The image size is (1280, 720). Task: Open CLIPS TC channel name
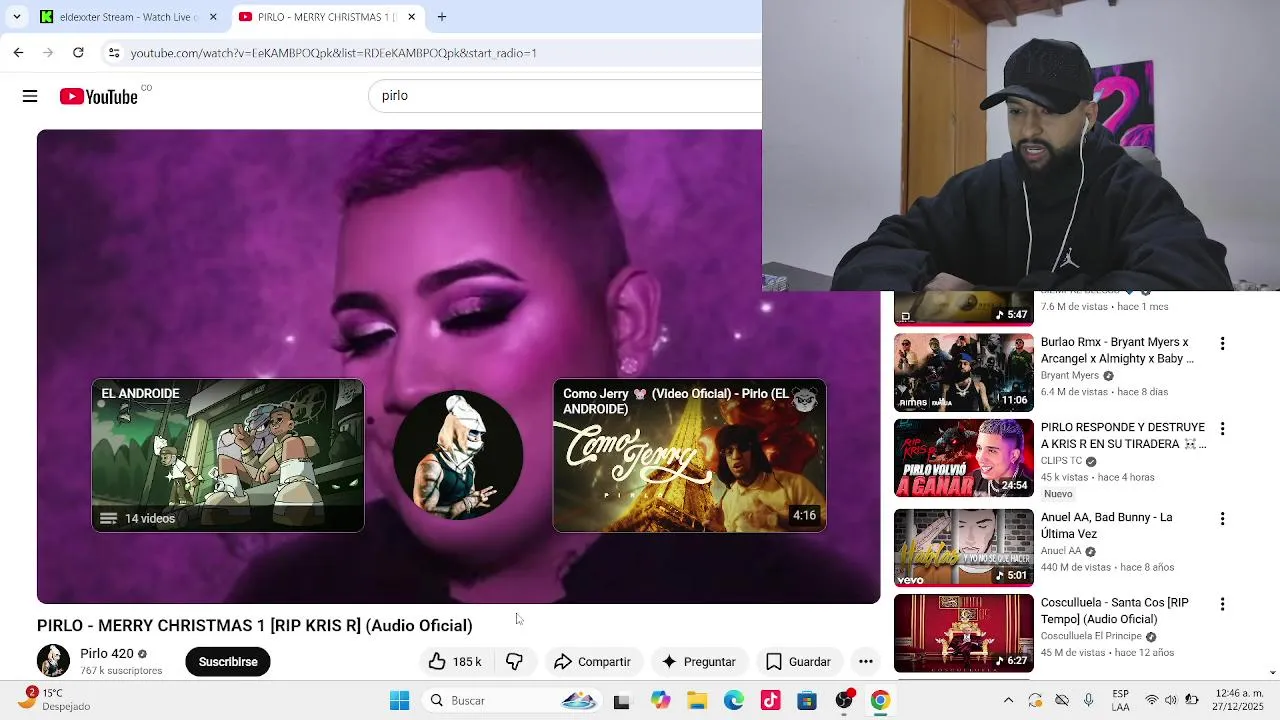point(1062,461)
